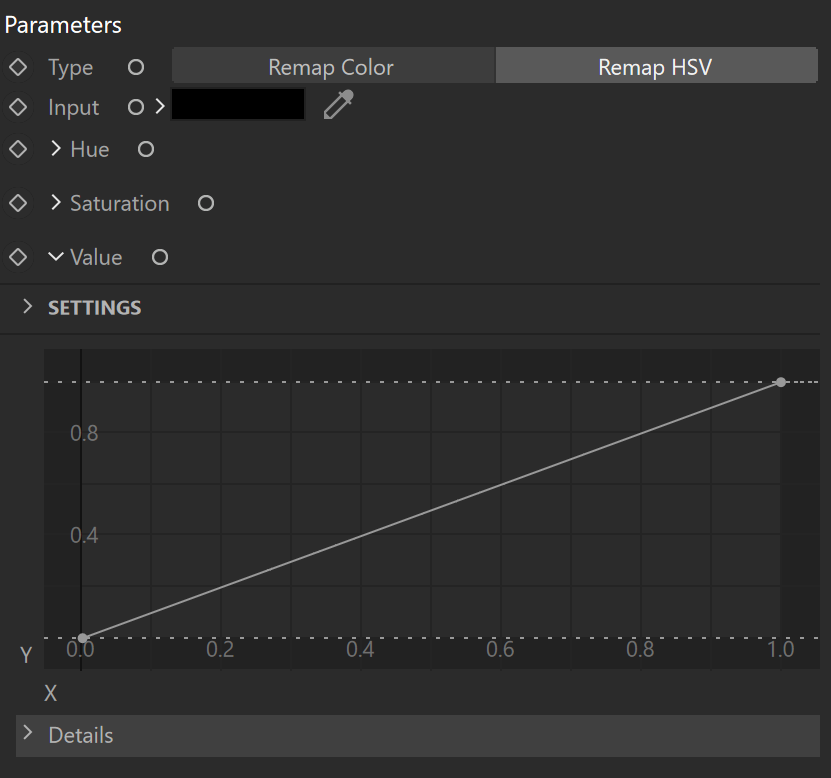This screenshot has height=778, width=831.
Task: Toggle the circle port next to Hue
Action: pyautogui.click(x=146, y=149)
